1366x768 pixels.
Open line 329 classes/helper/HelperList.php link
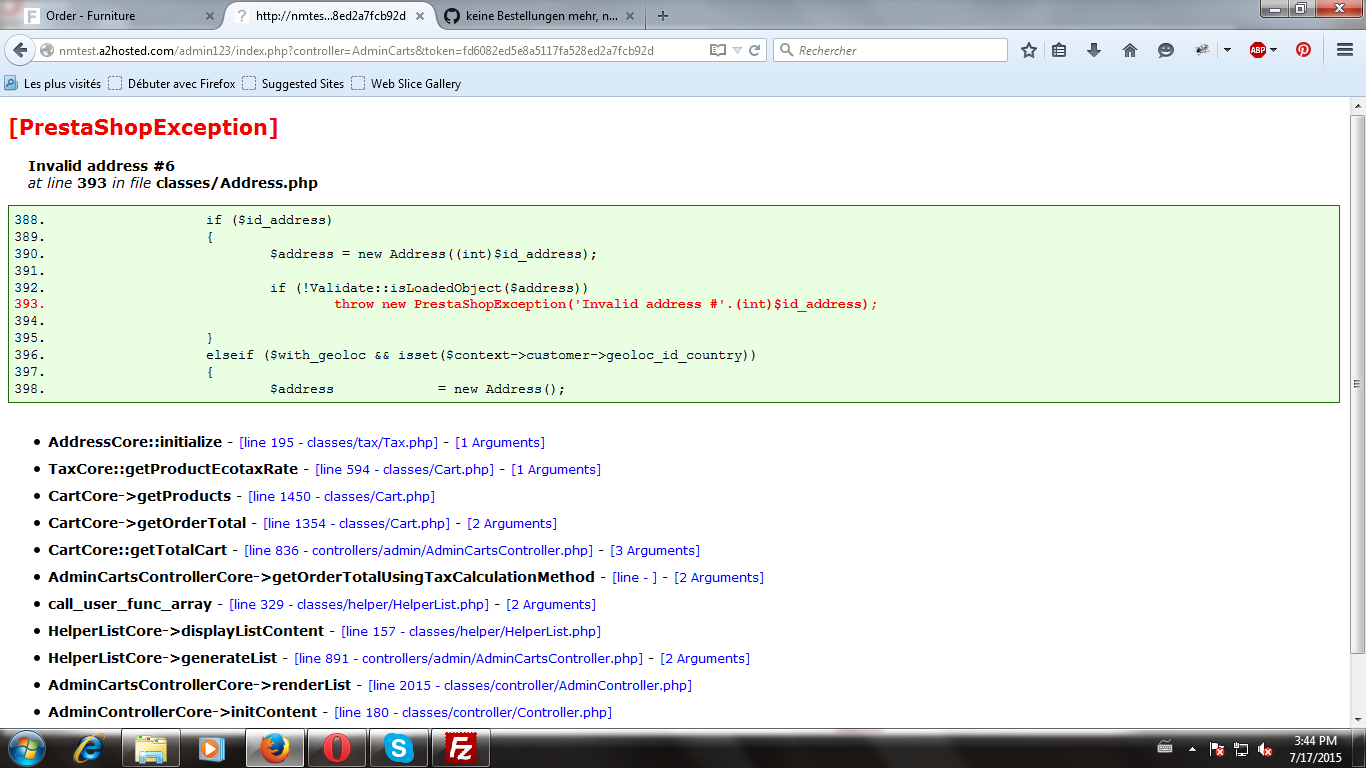tap(359, 604)
